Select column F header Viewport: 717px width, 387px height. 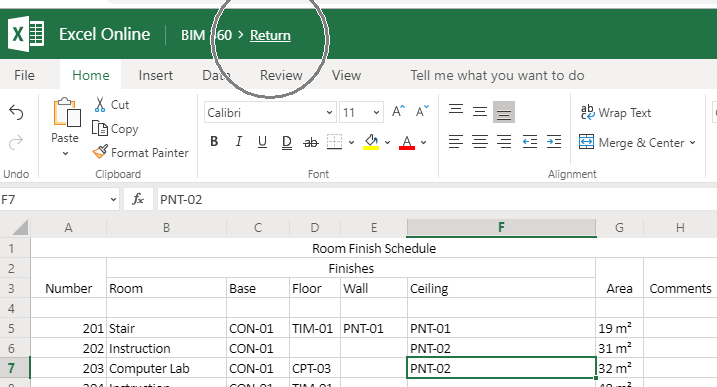[501, 227]
